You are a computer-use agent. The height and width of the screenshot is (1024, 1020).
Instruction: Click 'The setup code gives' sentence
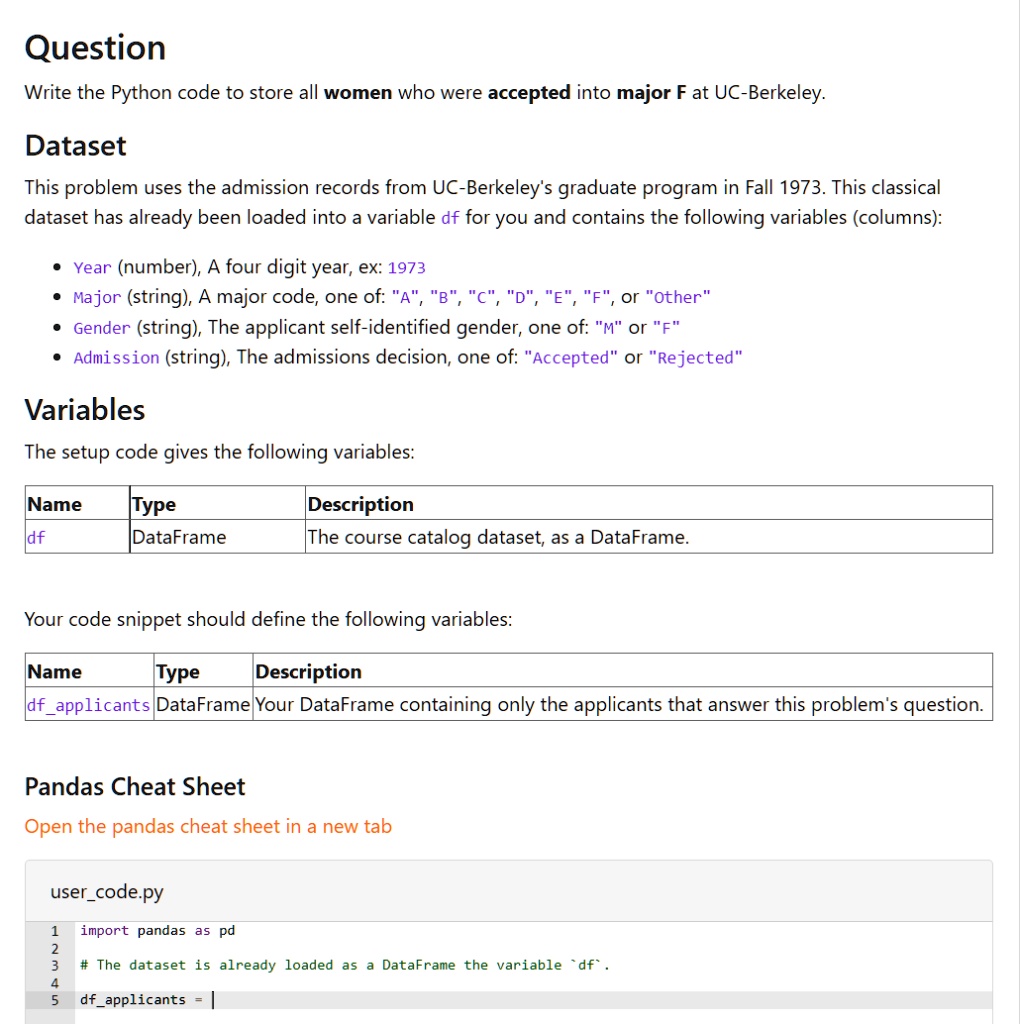pyautogui.click(x=219, y=452)
